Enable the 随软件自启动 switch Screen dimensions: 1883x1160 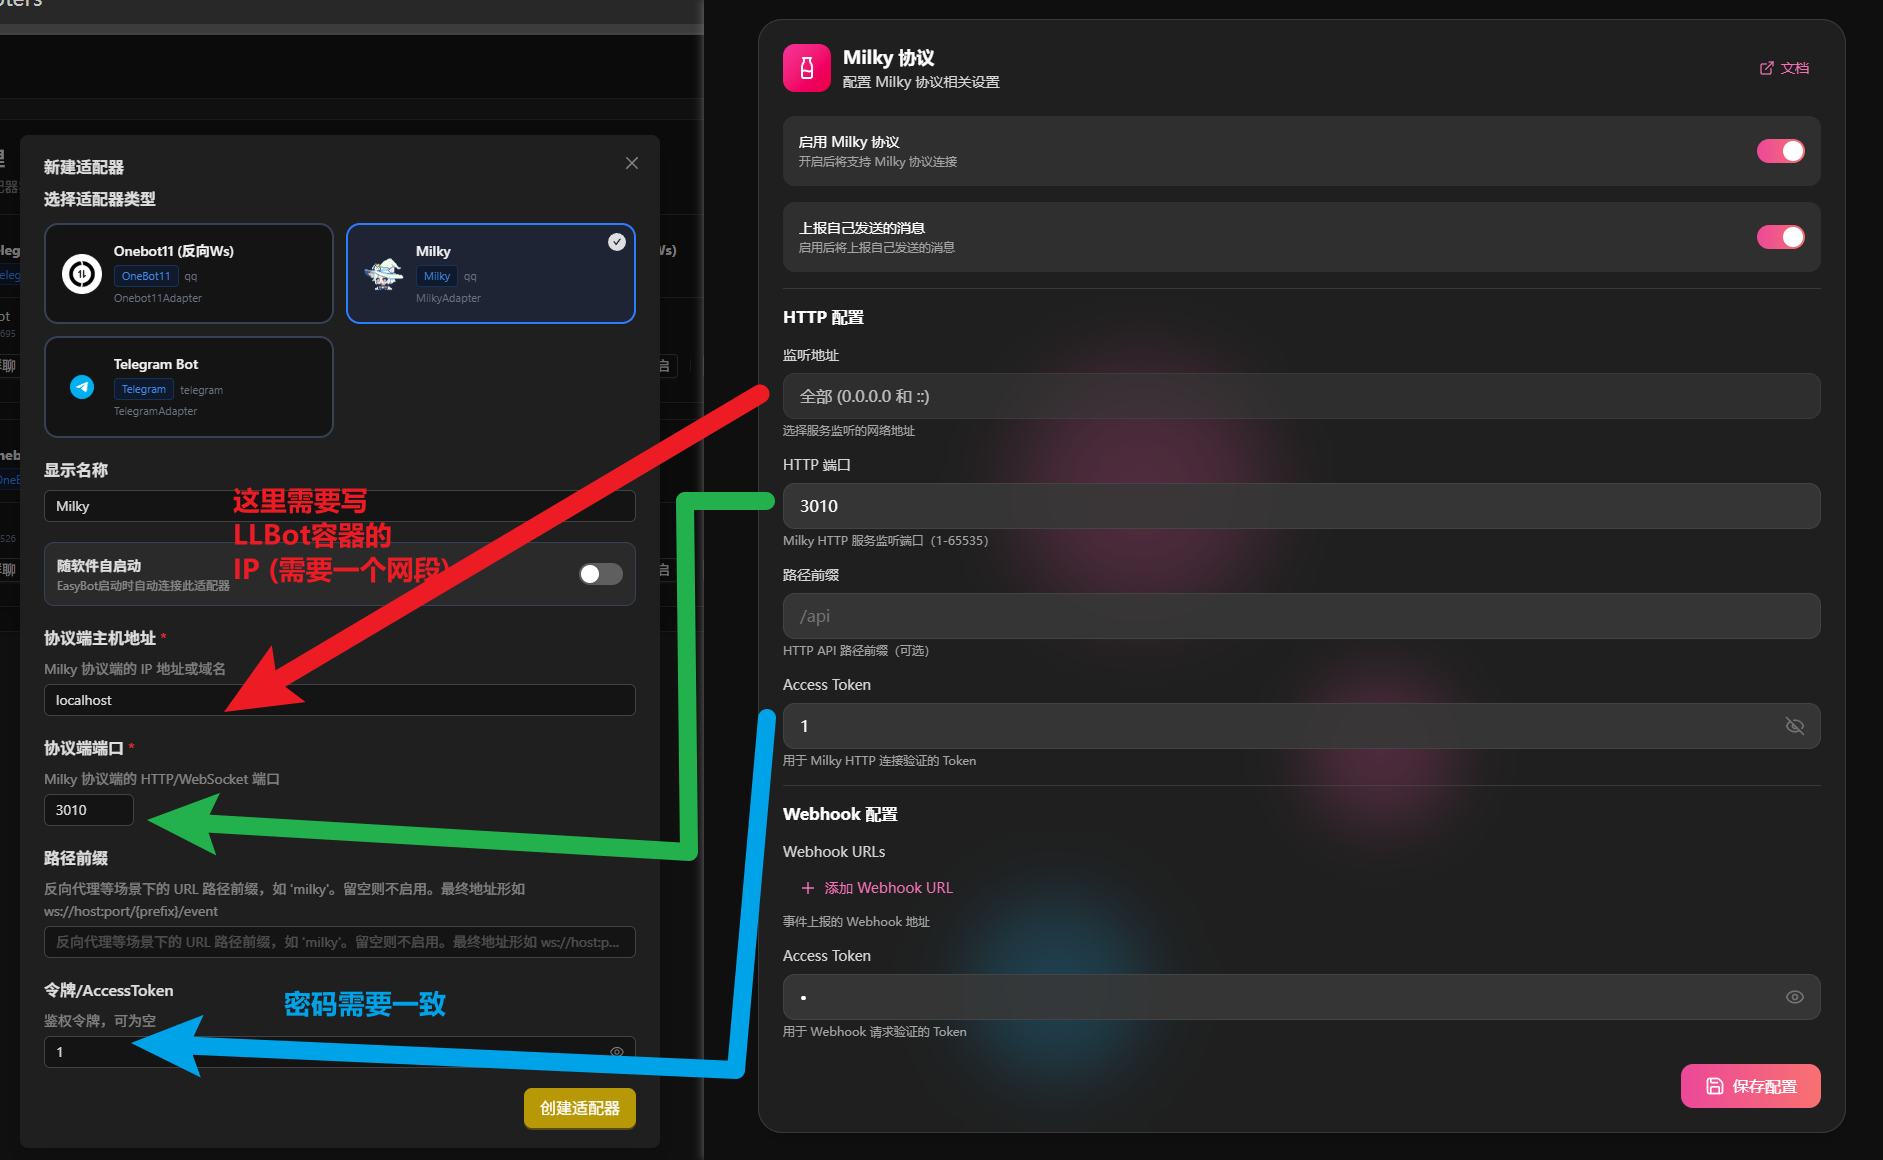tap(601, 574)
